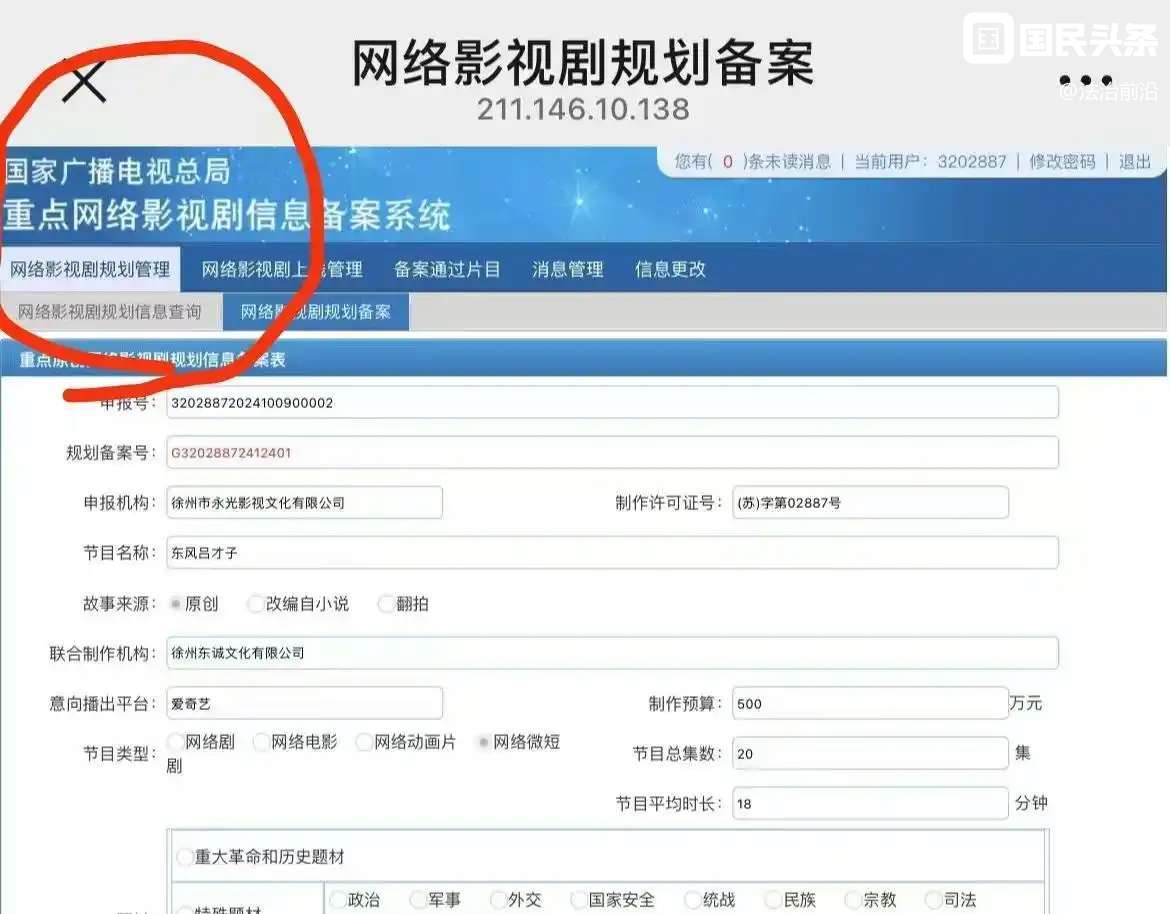
Task: Click the 制作预算 input field
Action: pyautogui.click(x=869, y=703)
